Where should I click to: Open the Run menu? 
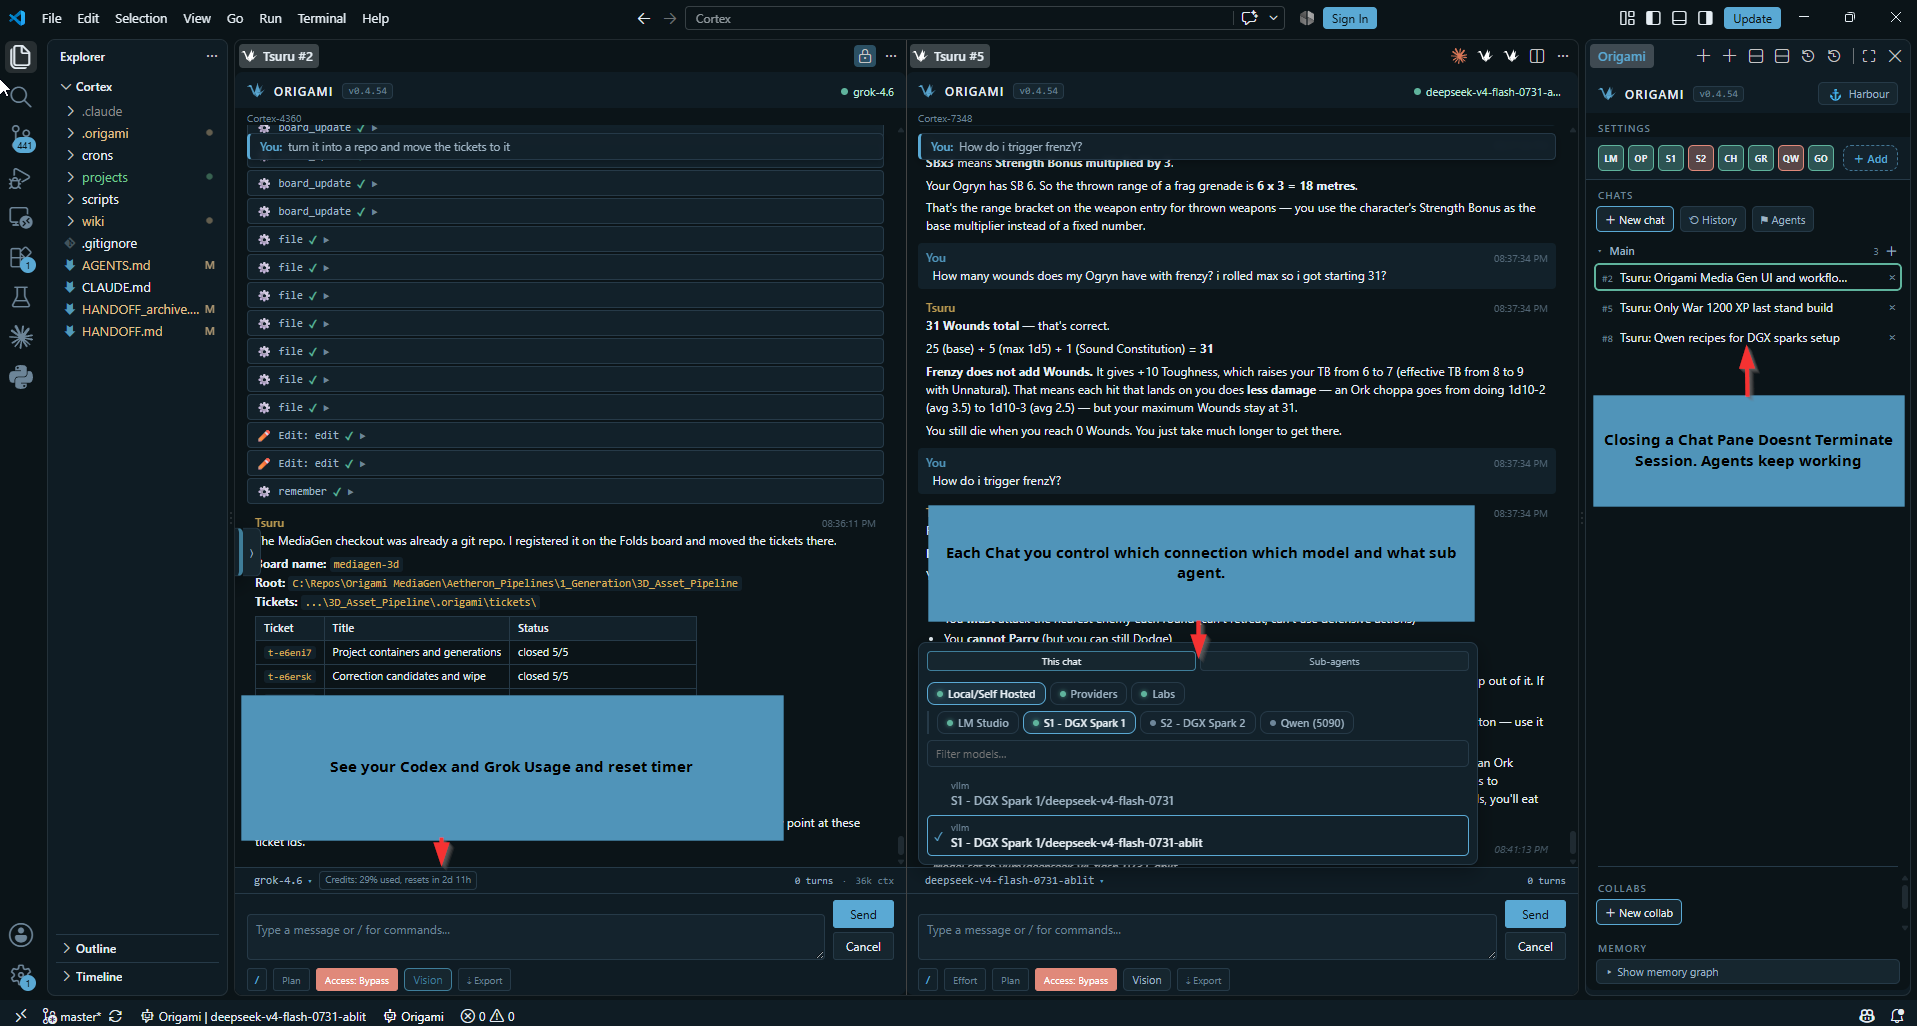pyautogui.click(x=270, y=18)
